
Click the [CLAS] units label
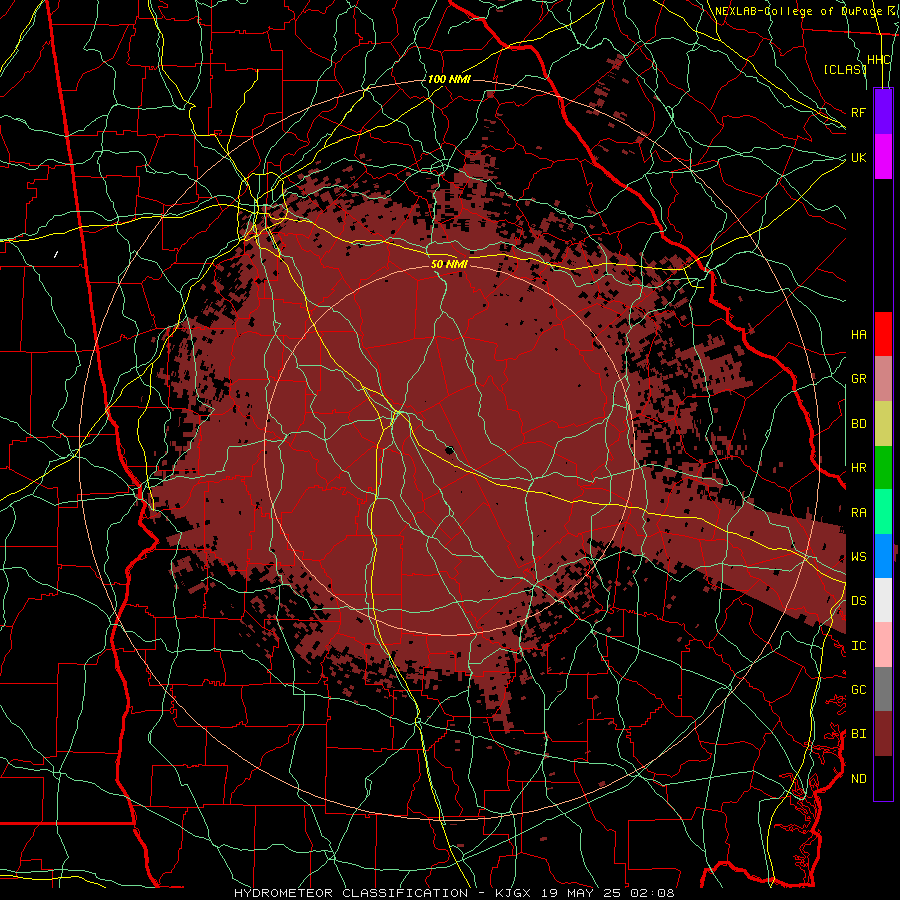[x=845, y=69]
